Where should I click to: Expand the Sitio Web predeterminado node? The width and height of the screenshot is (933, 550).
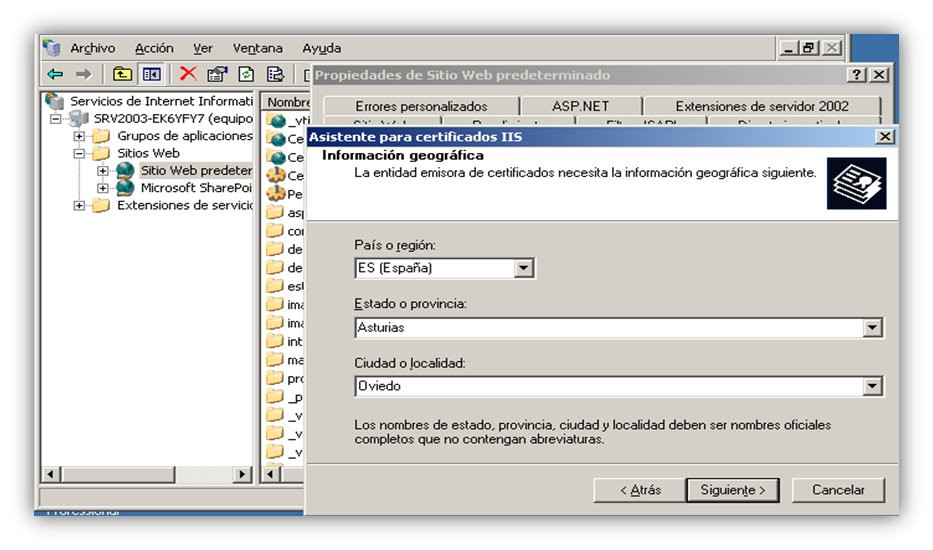[102, 170]
